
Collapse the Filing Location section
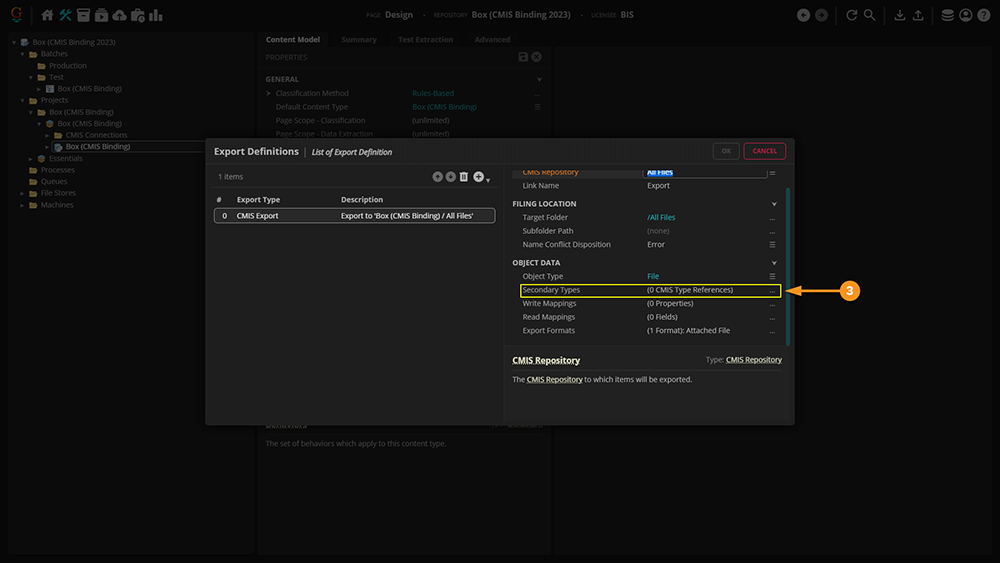(774, 204)
